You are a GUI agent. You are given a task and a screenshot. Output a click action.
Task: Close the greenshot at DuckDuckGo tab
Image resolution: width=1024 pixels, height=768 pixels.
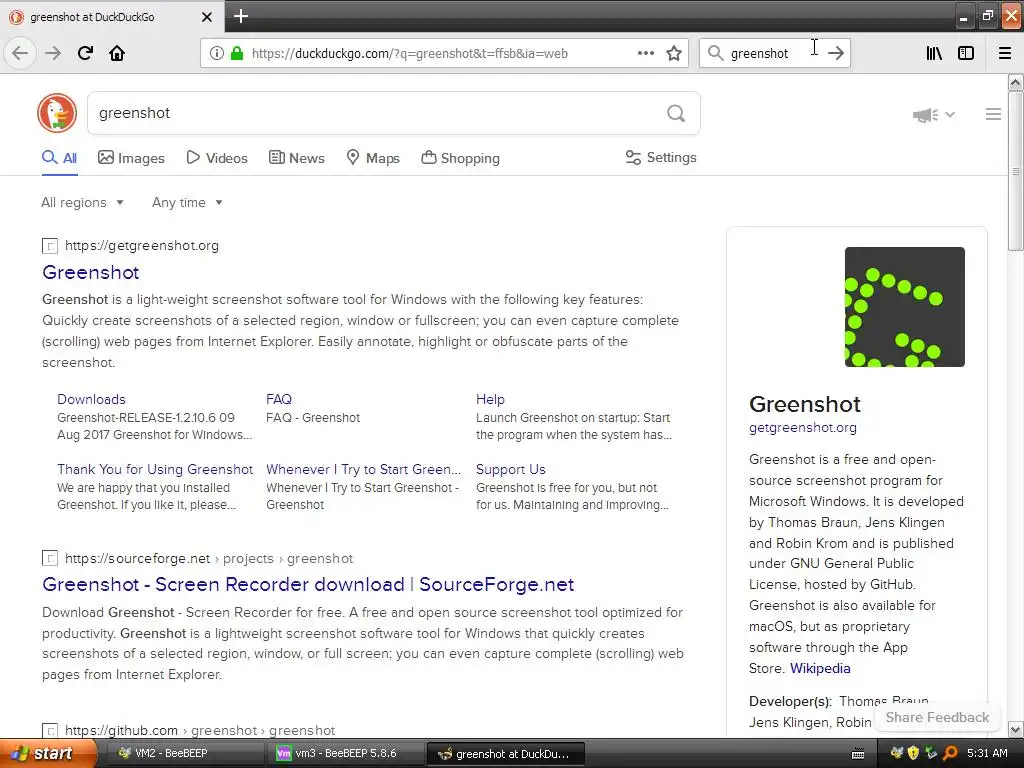tap(206, 17)
